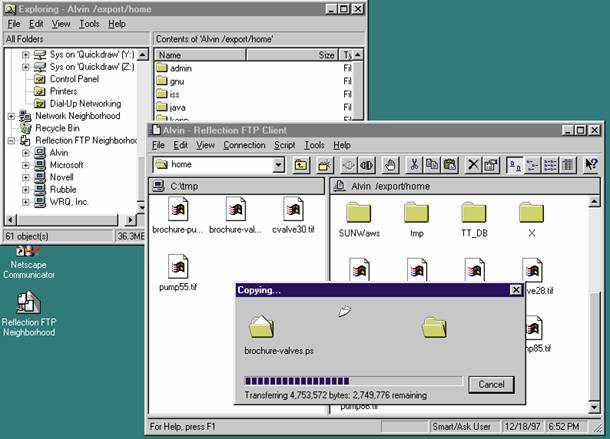Click the Delete X icon in toolbar

[473, 165]
